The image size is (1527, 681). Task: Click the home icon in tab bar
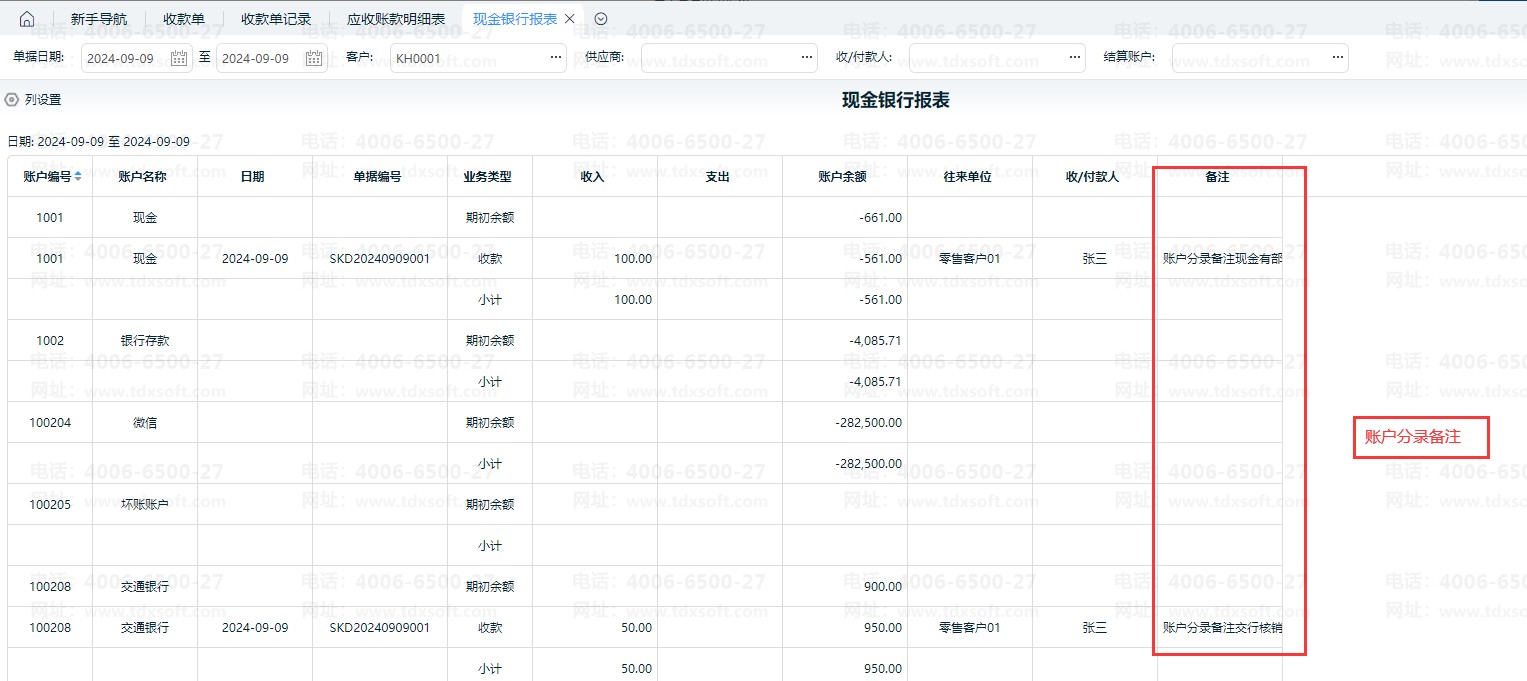point(27,19)
